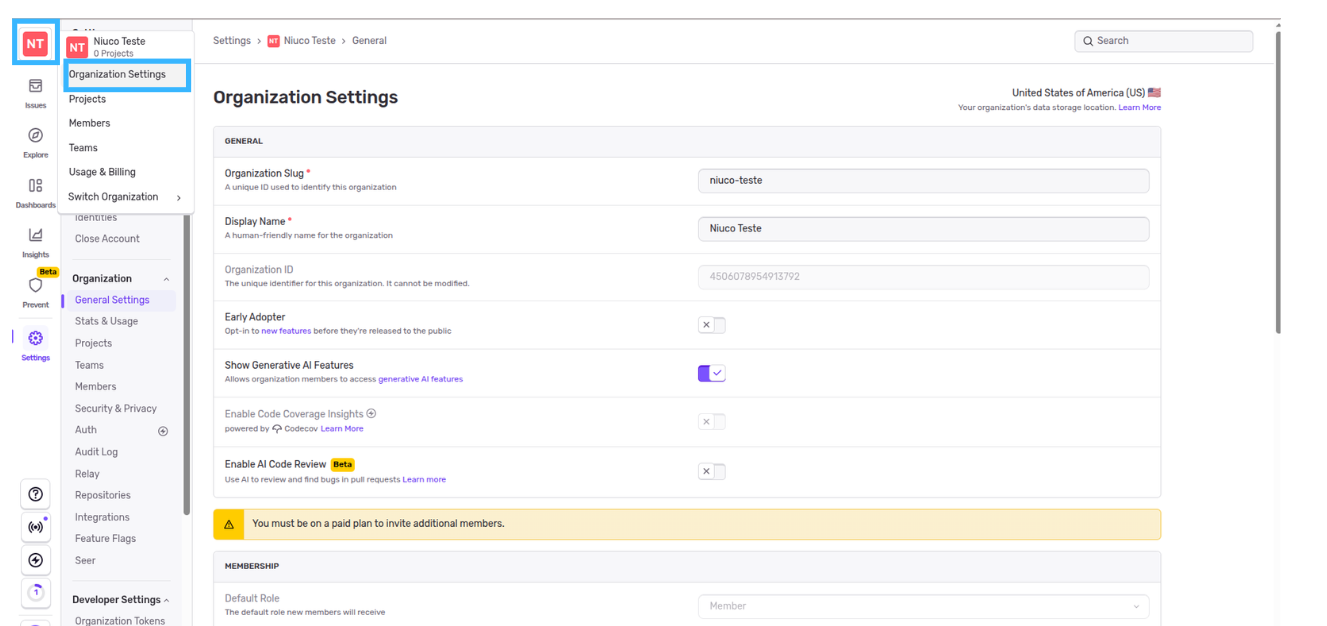Viewport: 1327px width, 626px height.
Task: Disable Show Generative AI Features switch
Action: pyautogui.click(x=711, y=373)
